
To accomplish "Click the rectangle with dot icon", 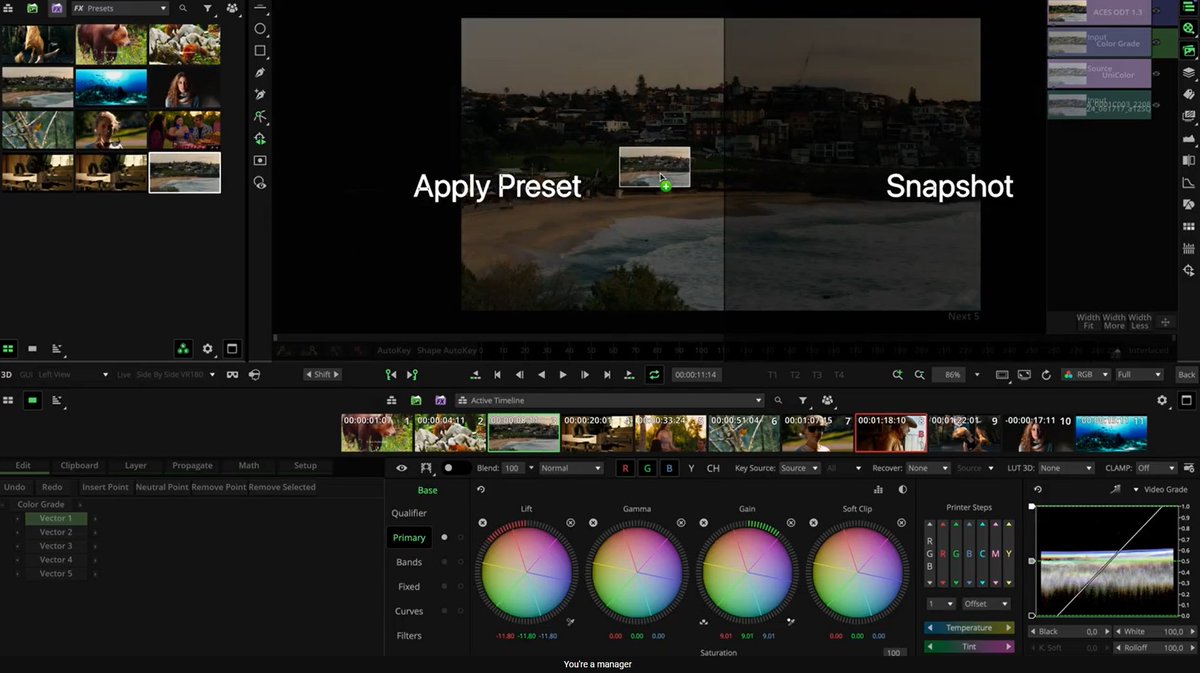I will tap(260, 160).
